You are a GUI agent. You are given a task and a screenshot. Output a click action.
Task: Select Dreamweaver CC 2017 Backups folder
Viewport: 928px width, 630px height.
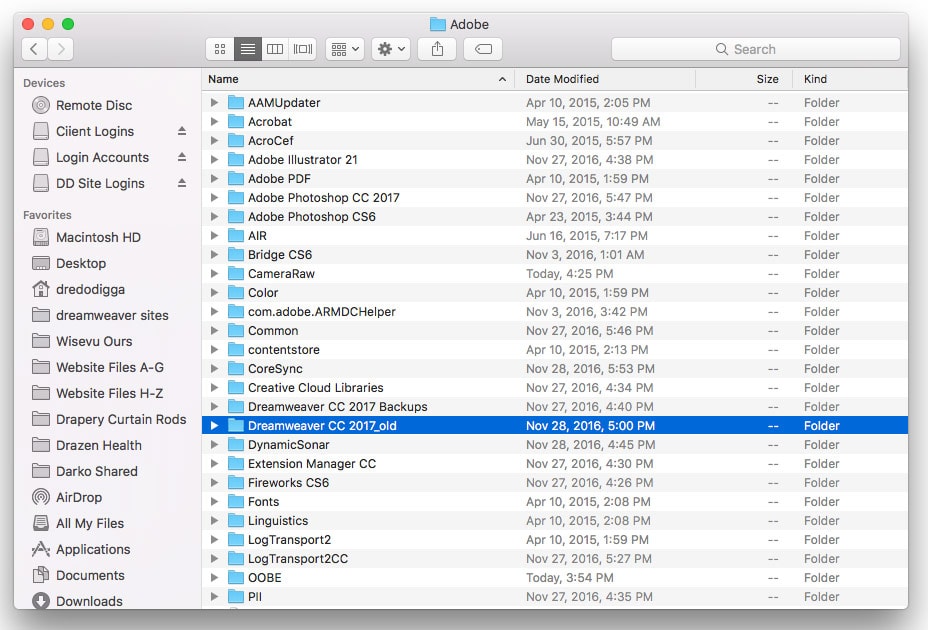point(555,407)
